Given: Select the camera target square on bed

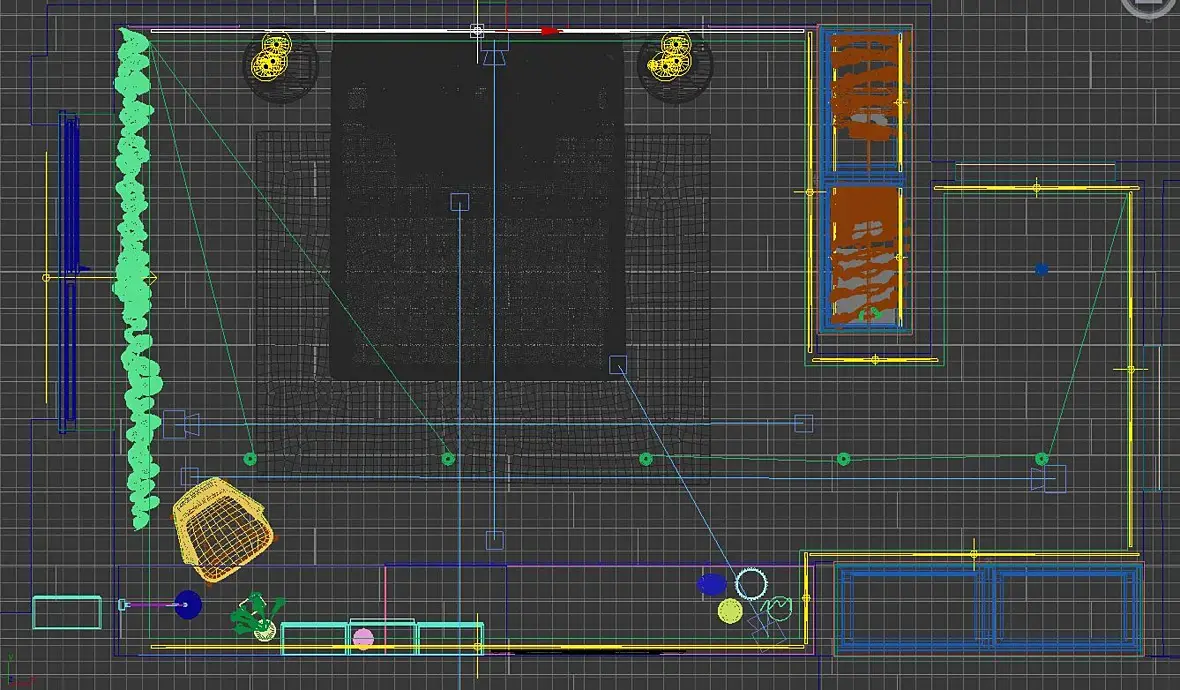Looking at the screenshot, I should point(460,202).
